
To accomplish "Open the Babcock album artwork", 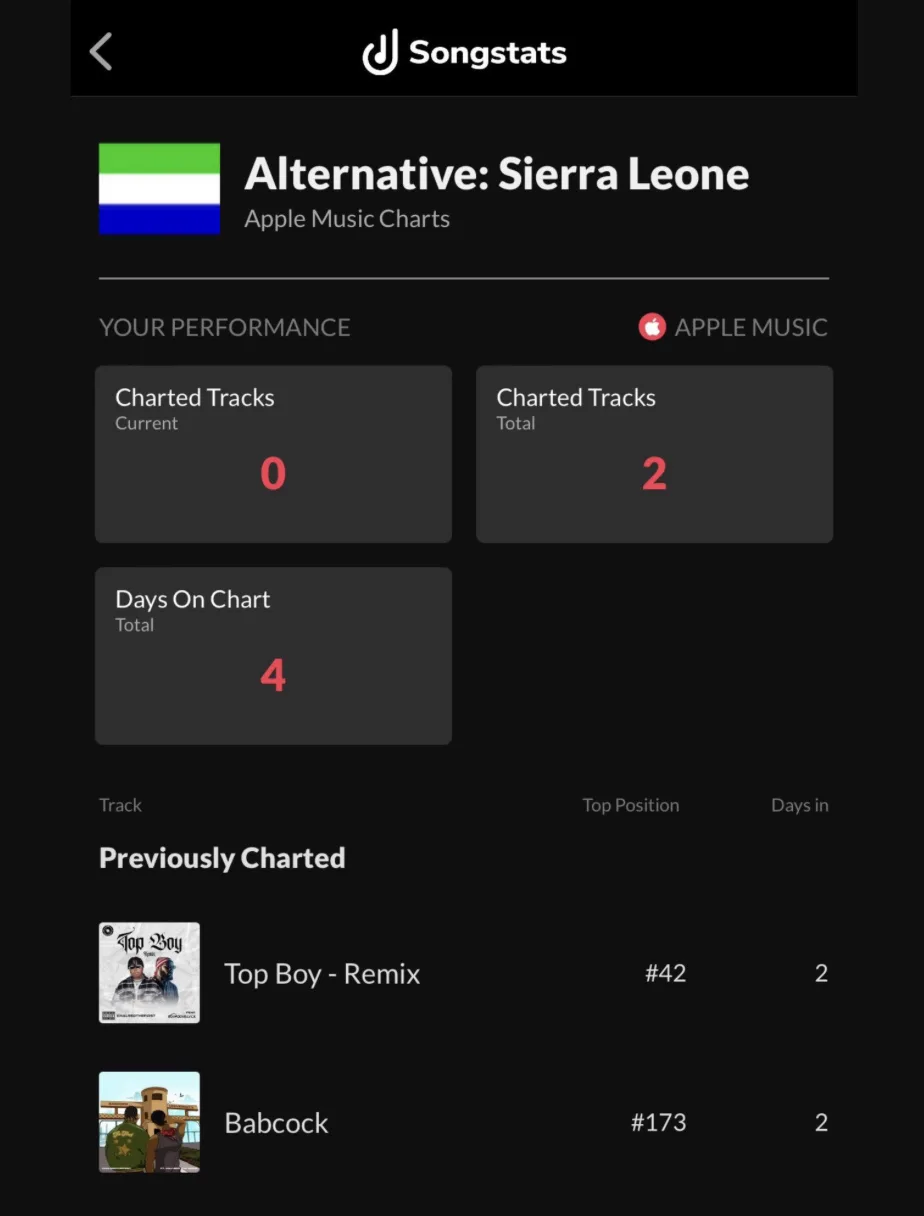I will (x=149, y=1122).
